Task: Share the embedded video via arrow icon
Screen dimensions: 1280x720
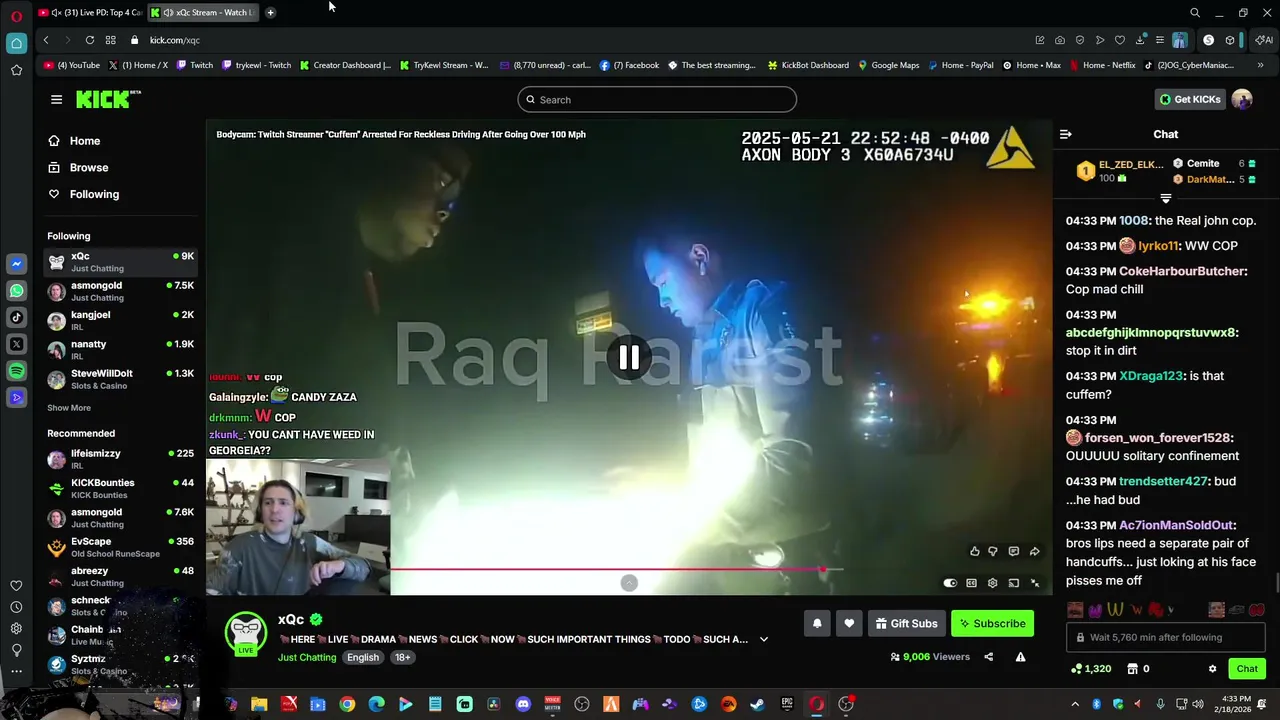Action: (x=1035, y=551)
